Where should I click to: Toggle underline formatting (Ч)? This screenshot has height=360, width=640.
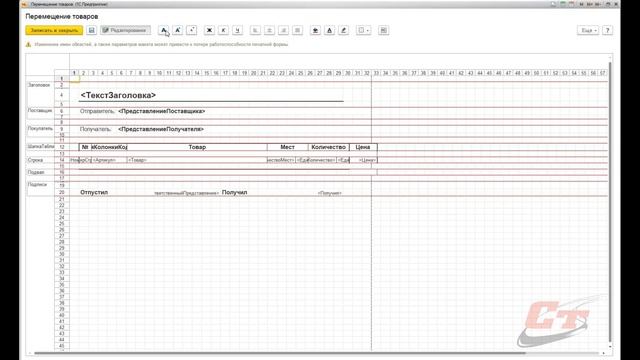point(237,30)
